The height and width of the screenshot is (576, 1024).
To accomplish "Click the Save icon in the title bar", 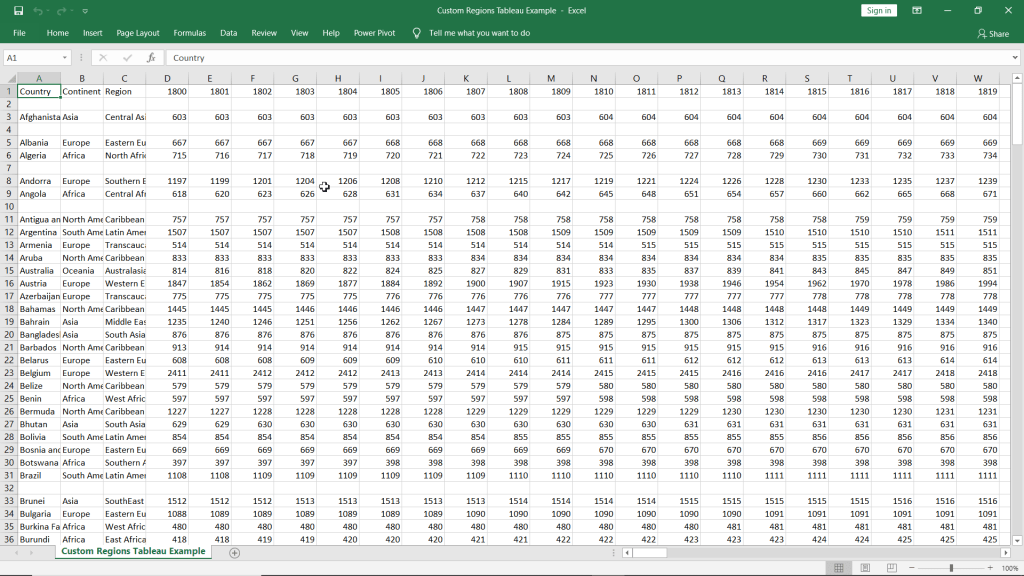I will tap(18, 11).
